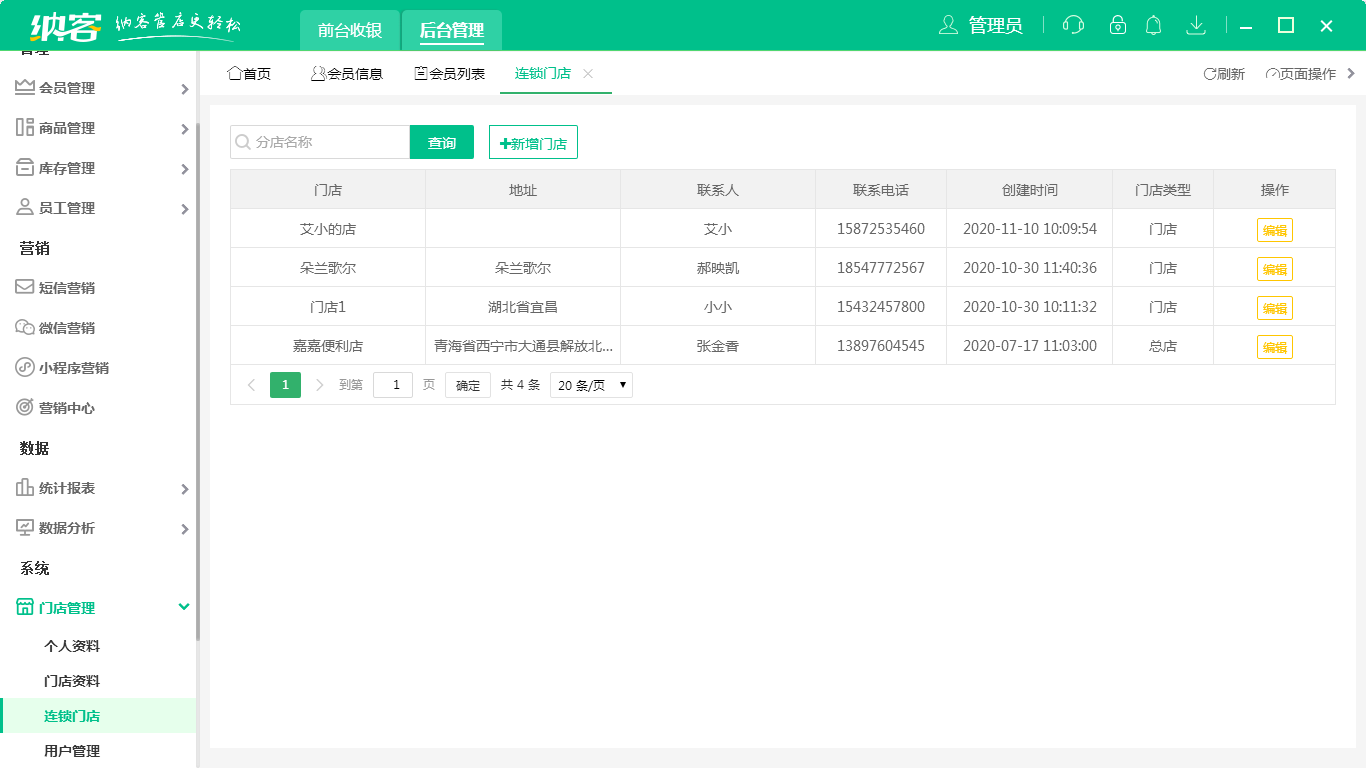Click the download icon in header
The height and width of the screenshot is (768, 1366).
pos(1195,25)
